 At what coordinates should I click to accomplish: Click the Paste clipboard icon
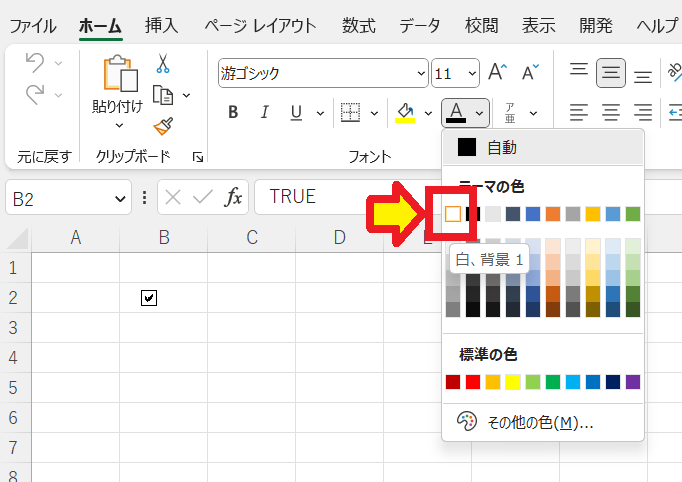point(118,75)
